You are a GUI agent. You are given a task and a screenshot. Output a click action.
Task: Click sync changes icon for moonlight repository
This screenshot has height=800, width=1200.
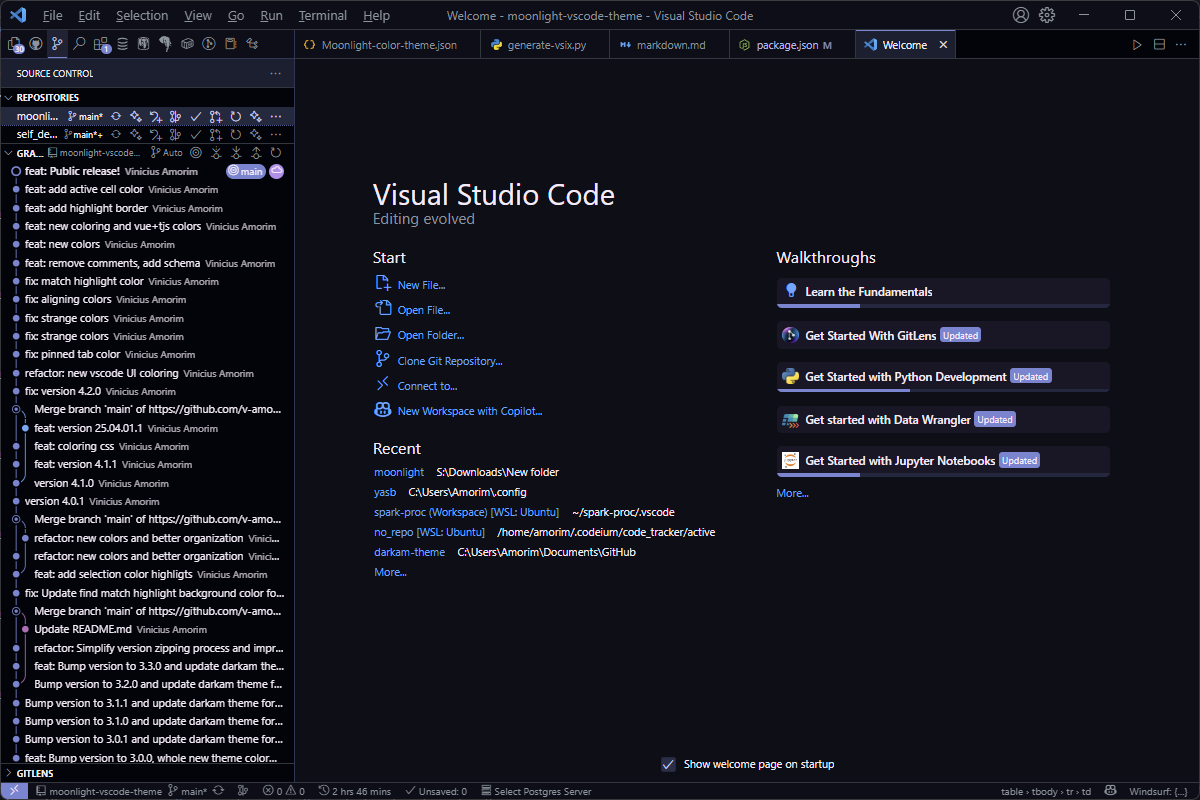(116, 117)
